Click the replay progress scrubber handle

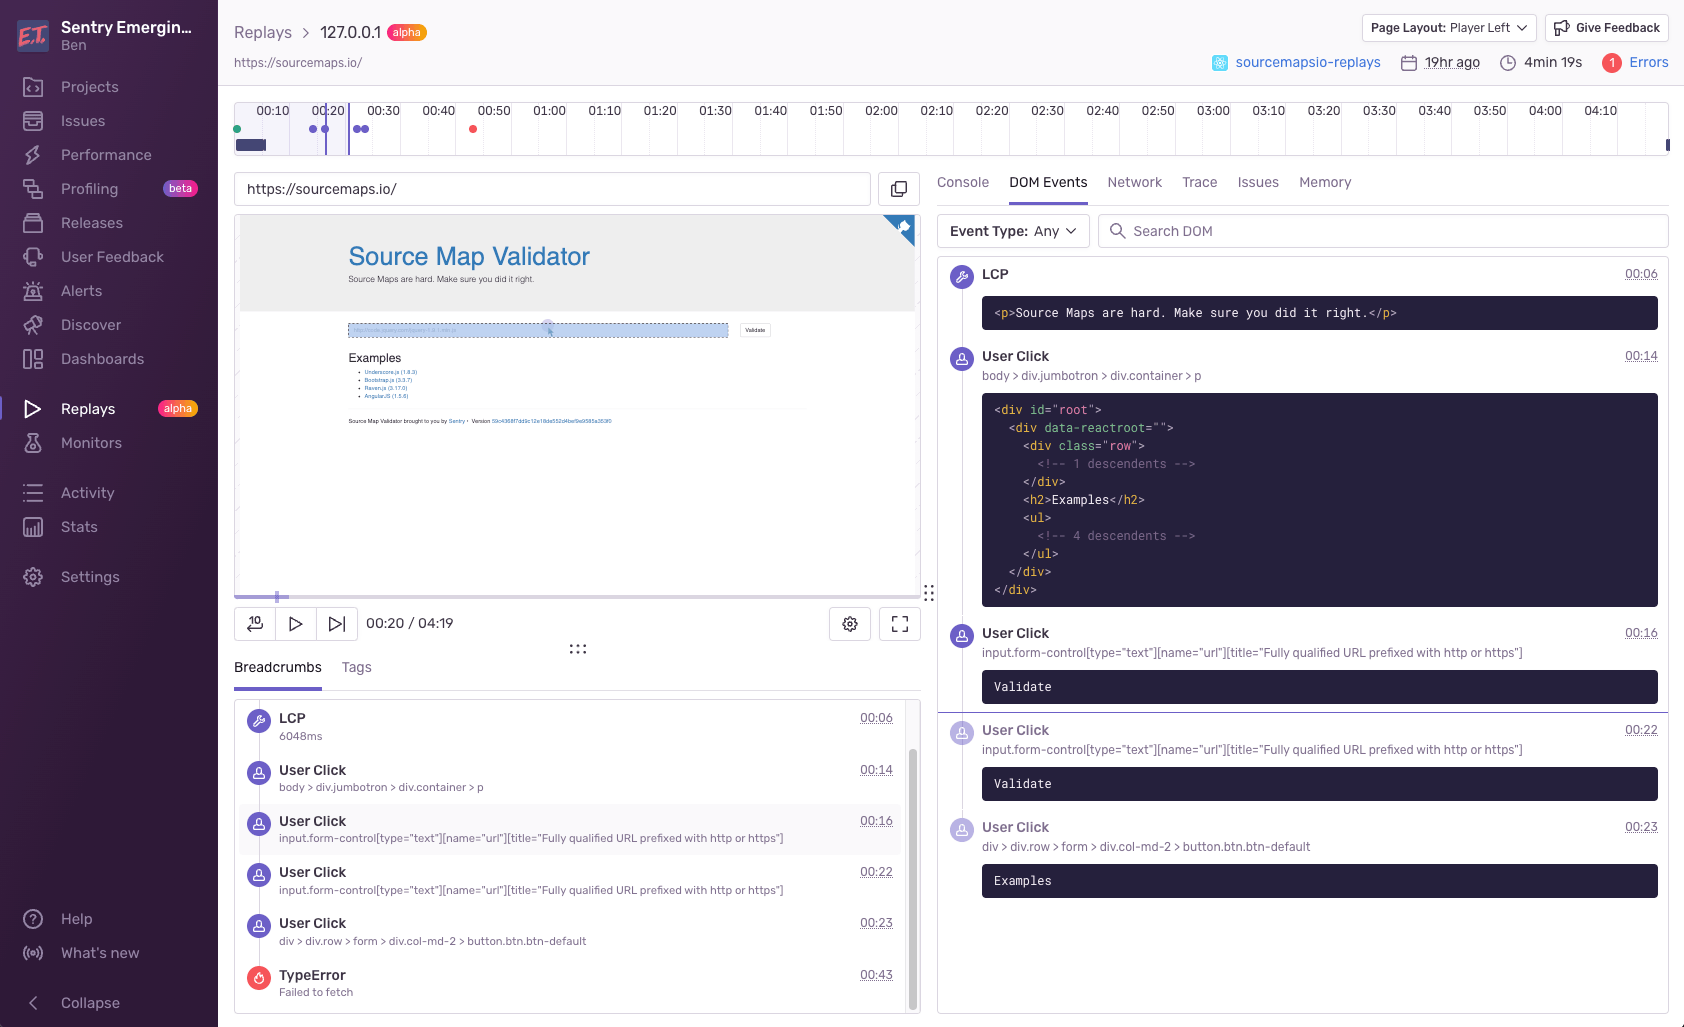click(x=277, y=597)
